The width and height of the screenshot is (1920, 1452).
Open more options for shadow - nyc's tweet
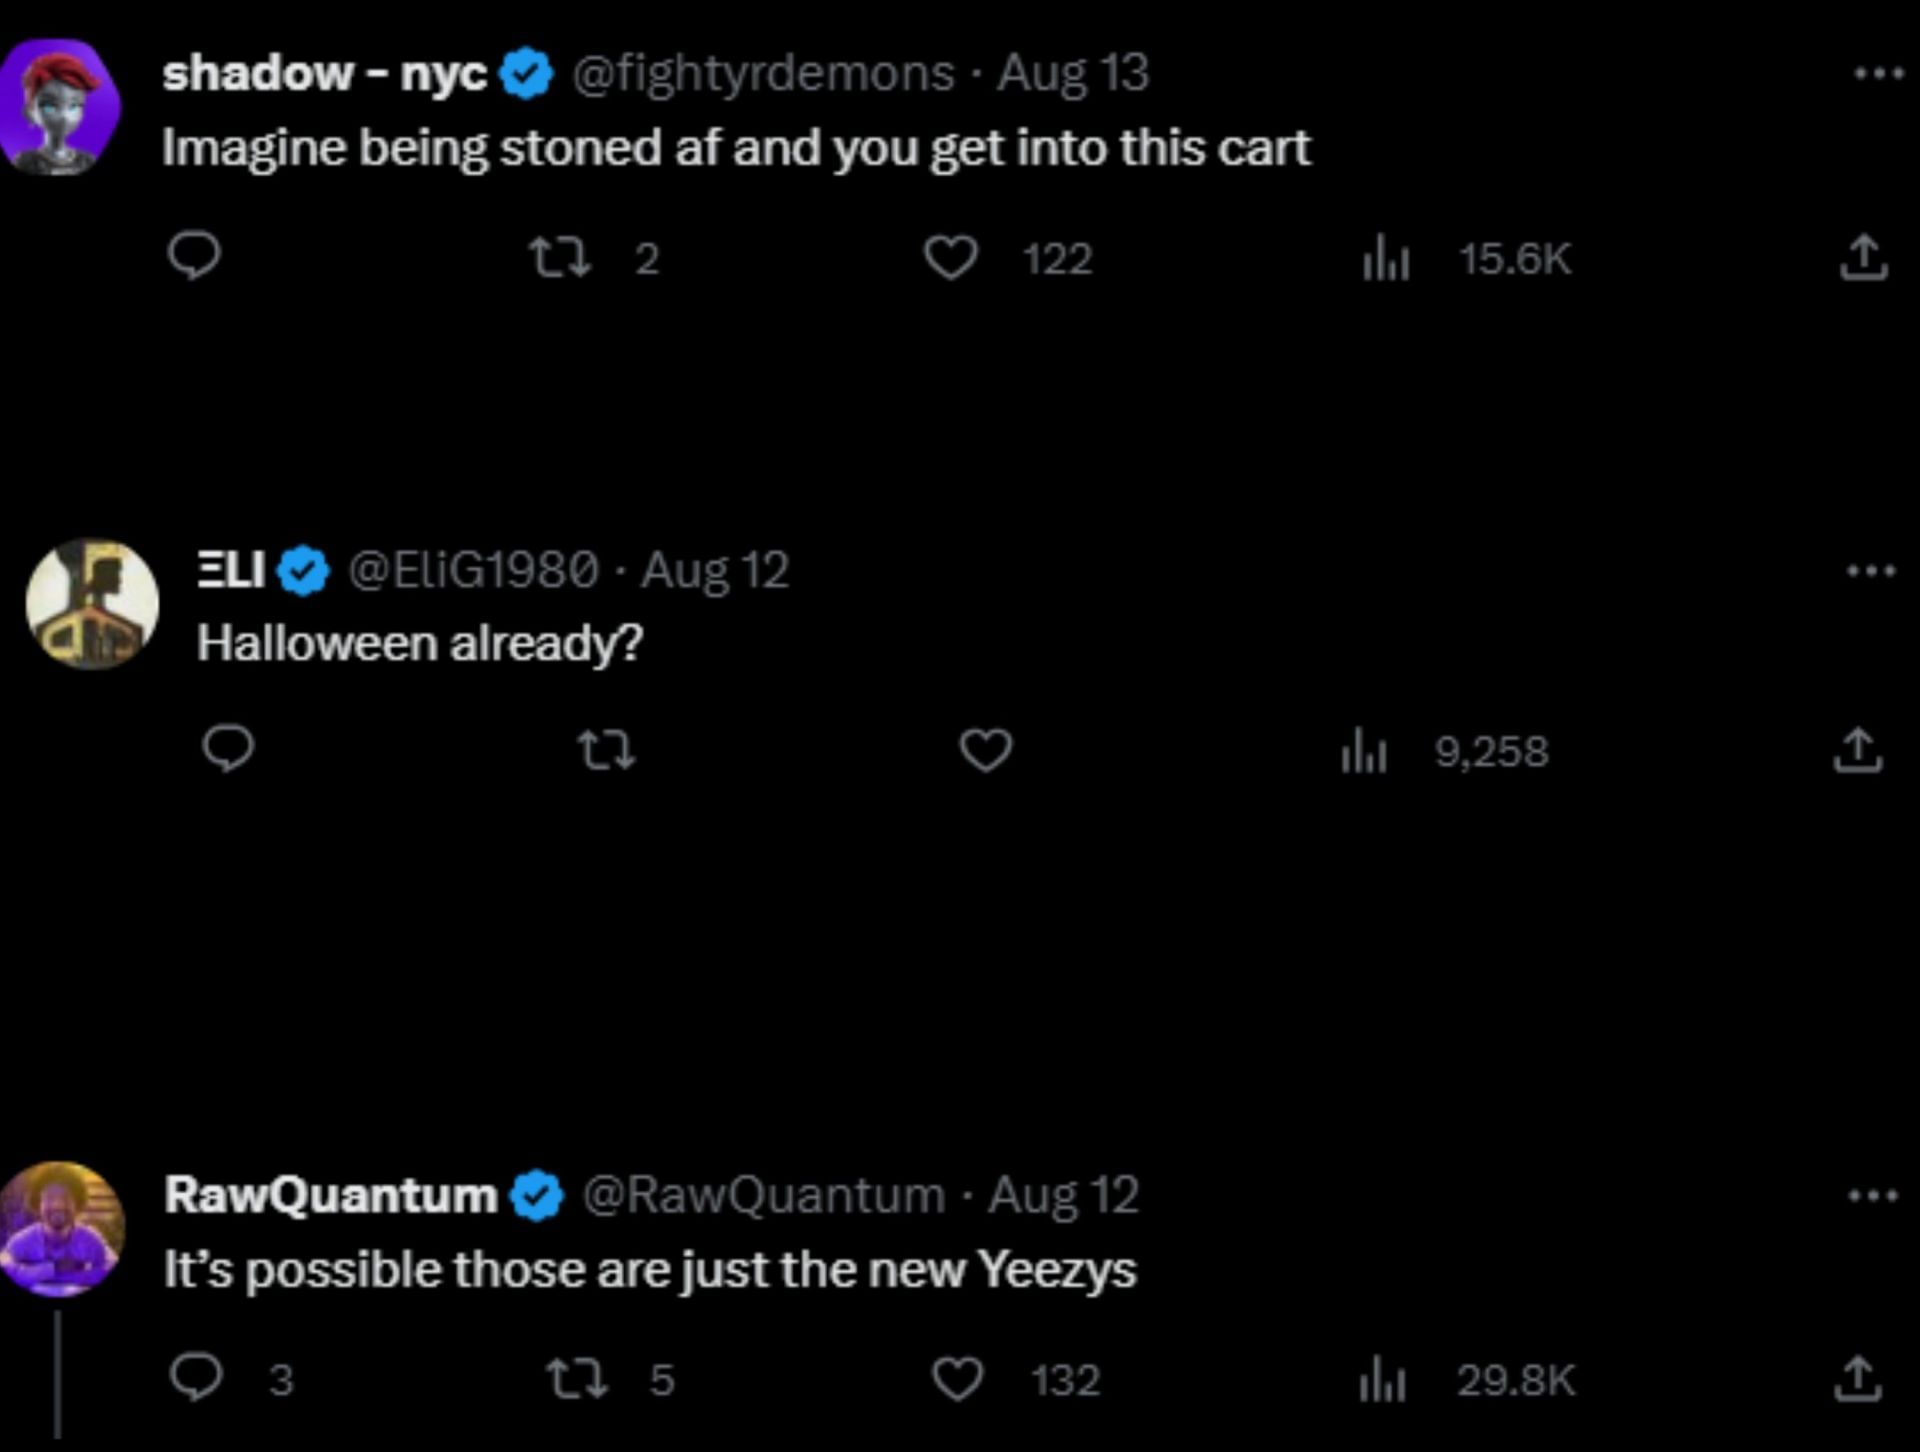(1877, 73)
